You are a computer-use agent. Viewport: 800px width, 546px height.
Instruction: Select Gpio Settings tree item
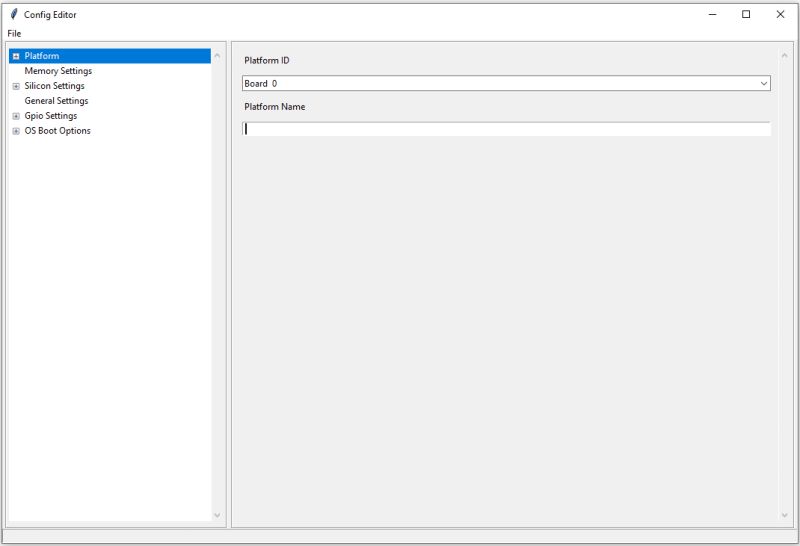click(51, 116)
